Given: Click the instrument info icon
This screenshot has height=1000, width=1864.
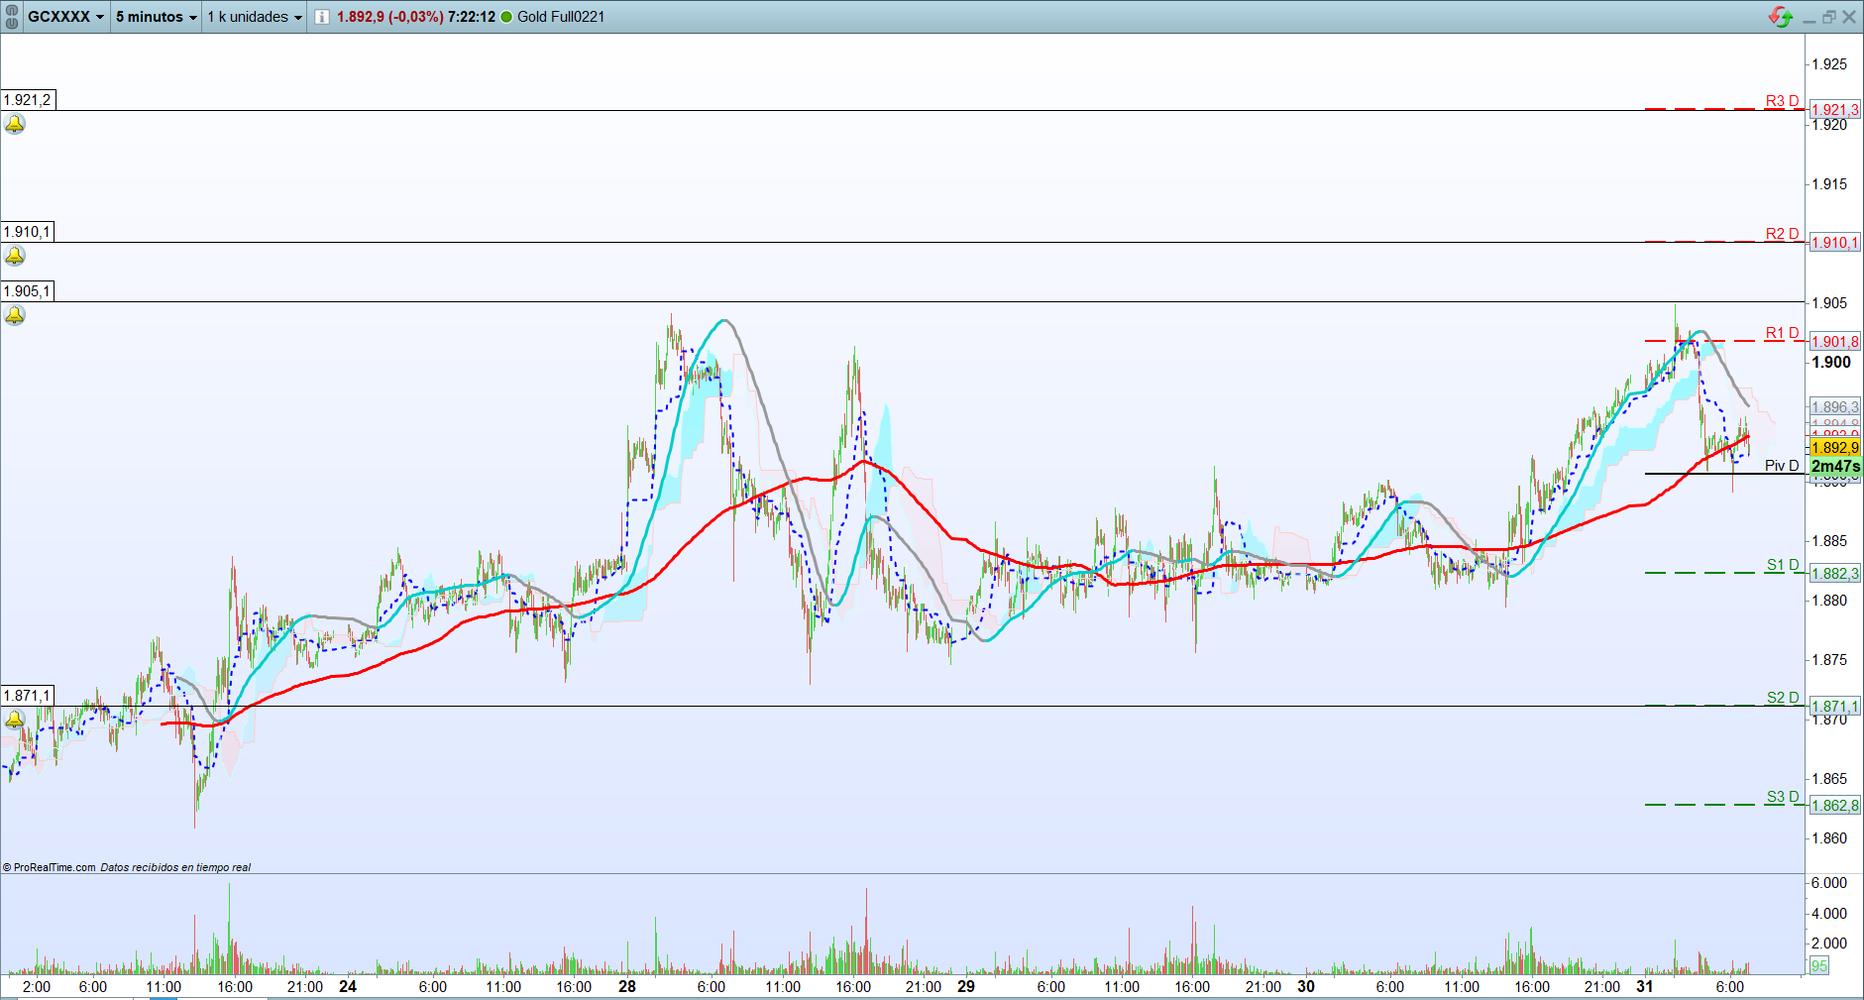Looking at the screenshot, I should [x=322, y=17].
